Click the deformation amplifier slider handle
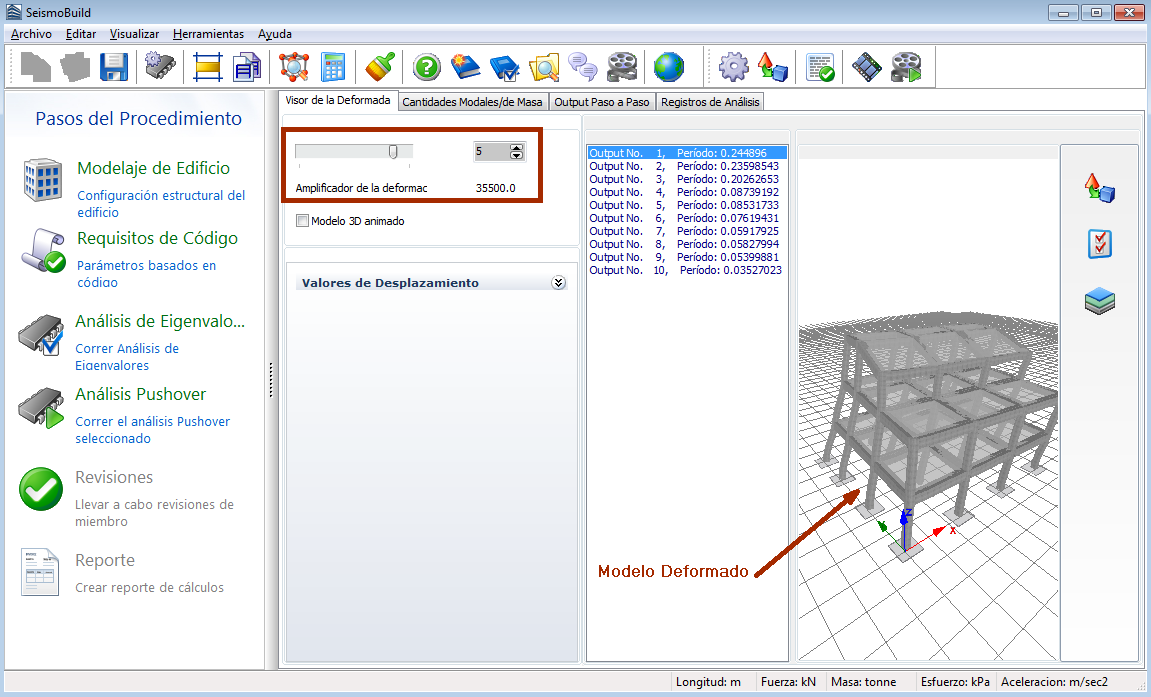Viewport: 1151px width, 697px height. click(x=393, y=151)
